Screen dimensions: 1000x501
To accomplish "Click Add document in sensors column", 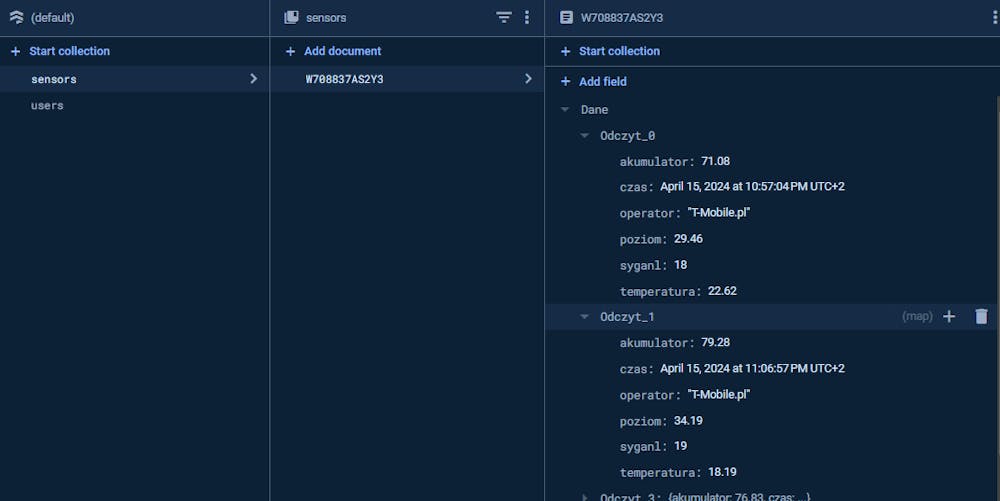I will [334, 51].
